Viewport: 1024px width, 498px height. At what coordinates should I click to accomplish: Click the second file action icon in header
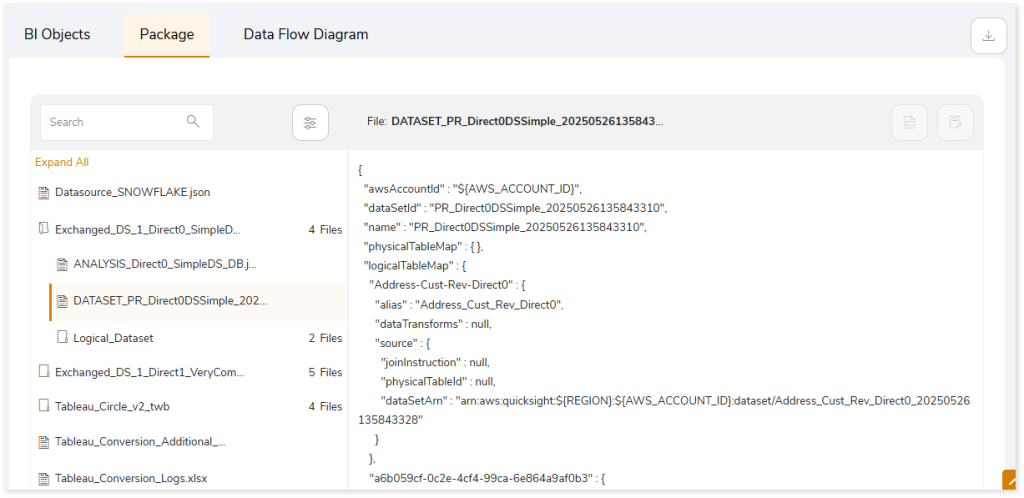(x=955, y=122)
